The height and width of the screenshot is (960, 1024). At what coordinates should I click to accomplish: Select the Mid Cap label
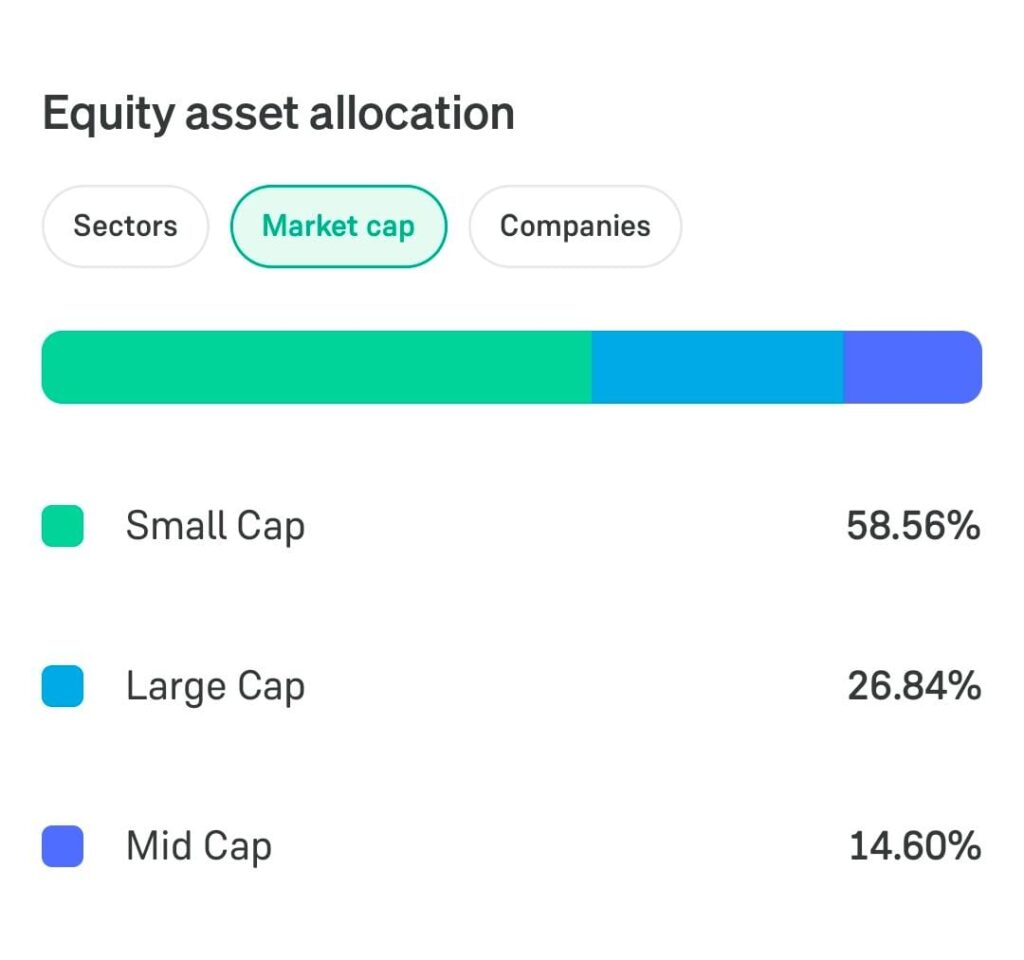[x=199, y=847]
